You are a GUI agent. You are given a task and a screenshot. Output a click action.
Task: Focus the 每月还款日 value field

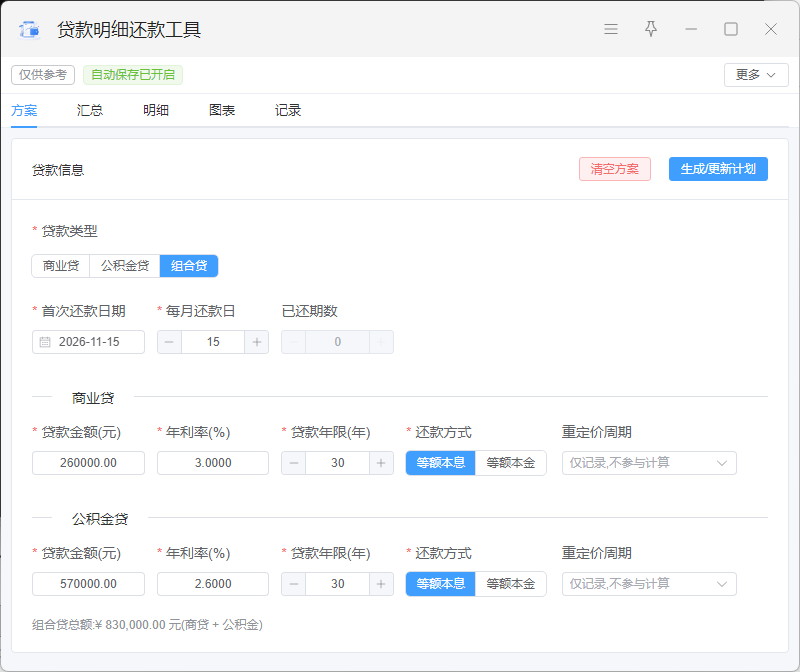(x=213, y=342)
